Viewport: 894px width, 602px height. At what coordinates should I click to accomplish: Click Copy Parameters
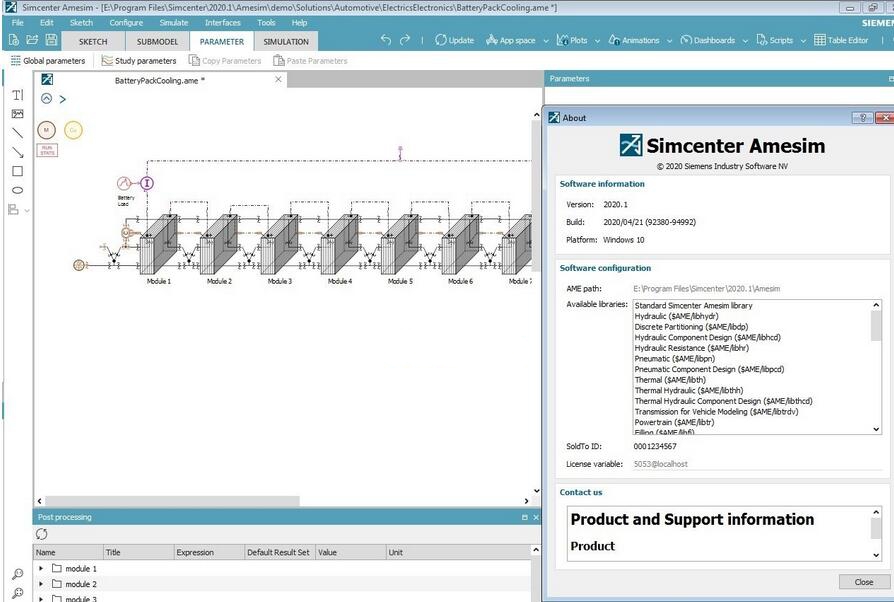(225, 60)
